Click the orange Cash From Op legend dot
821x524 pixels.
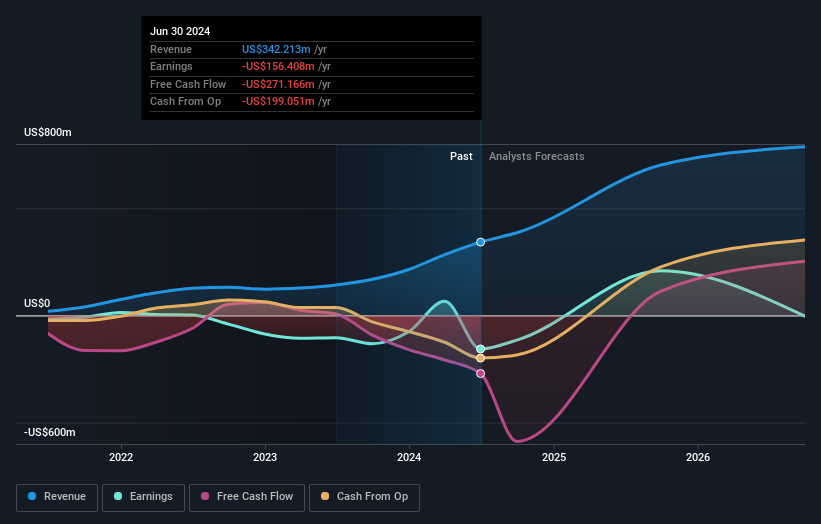[325, 496]
